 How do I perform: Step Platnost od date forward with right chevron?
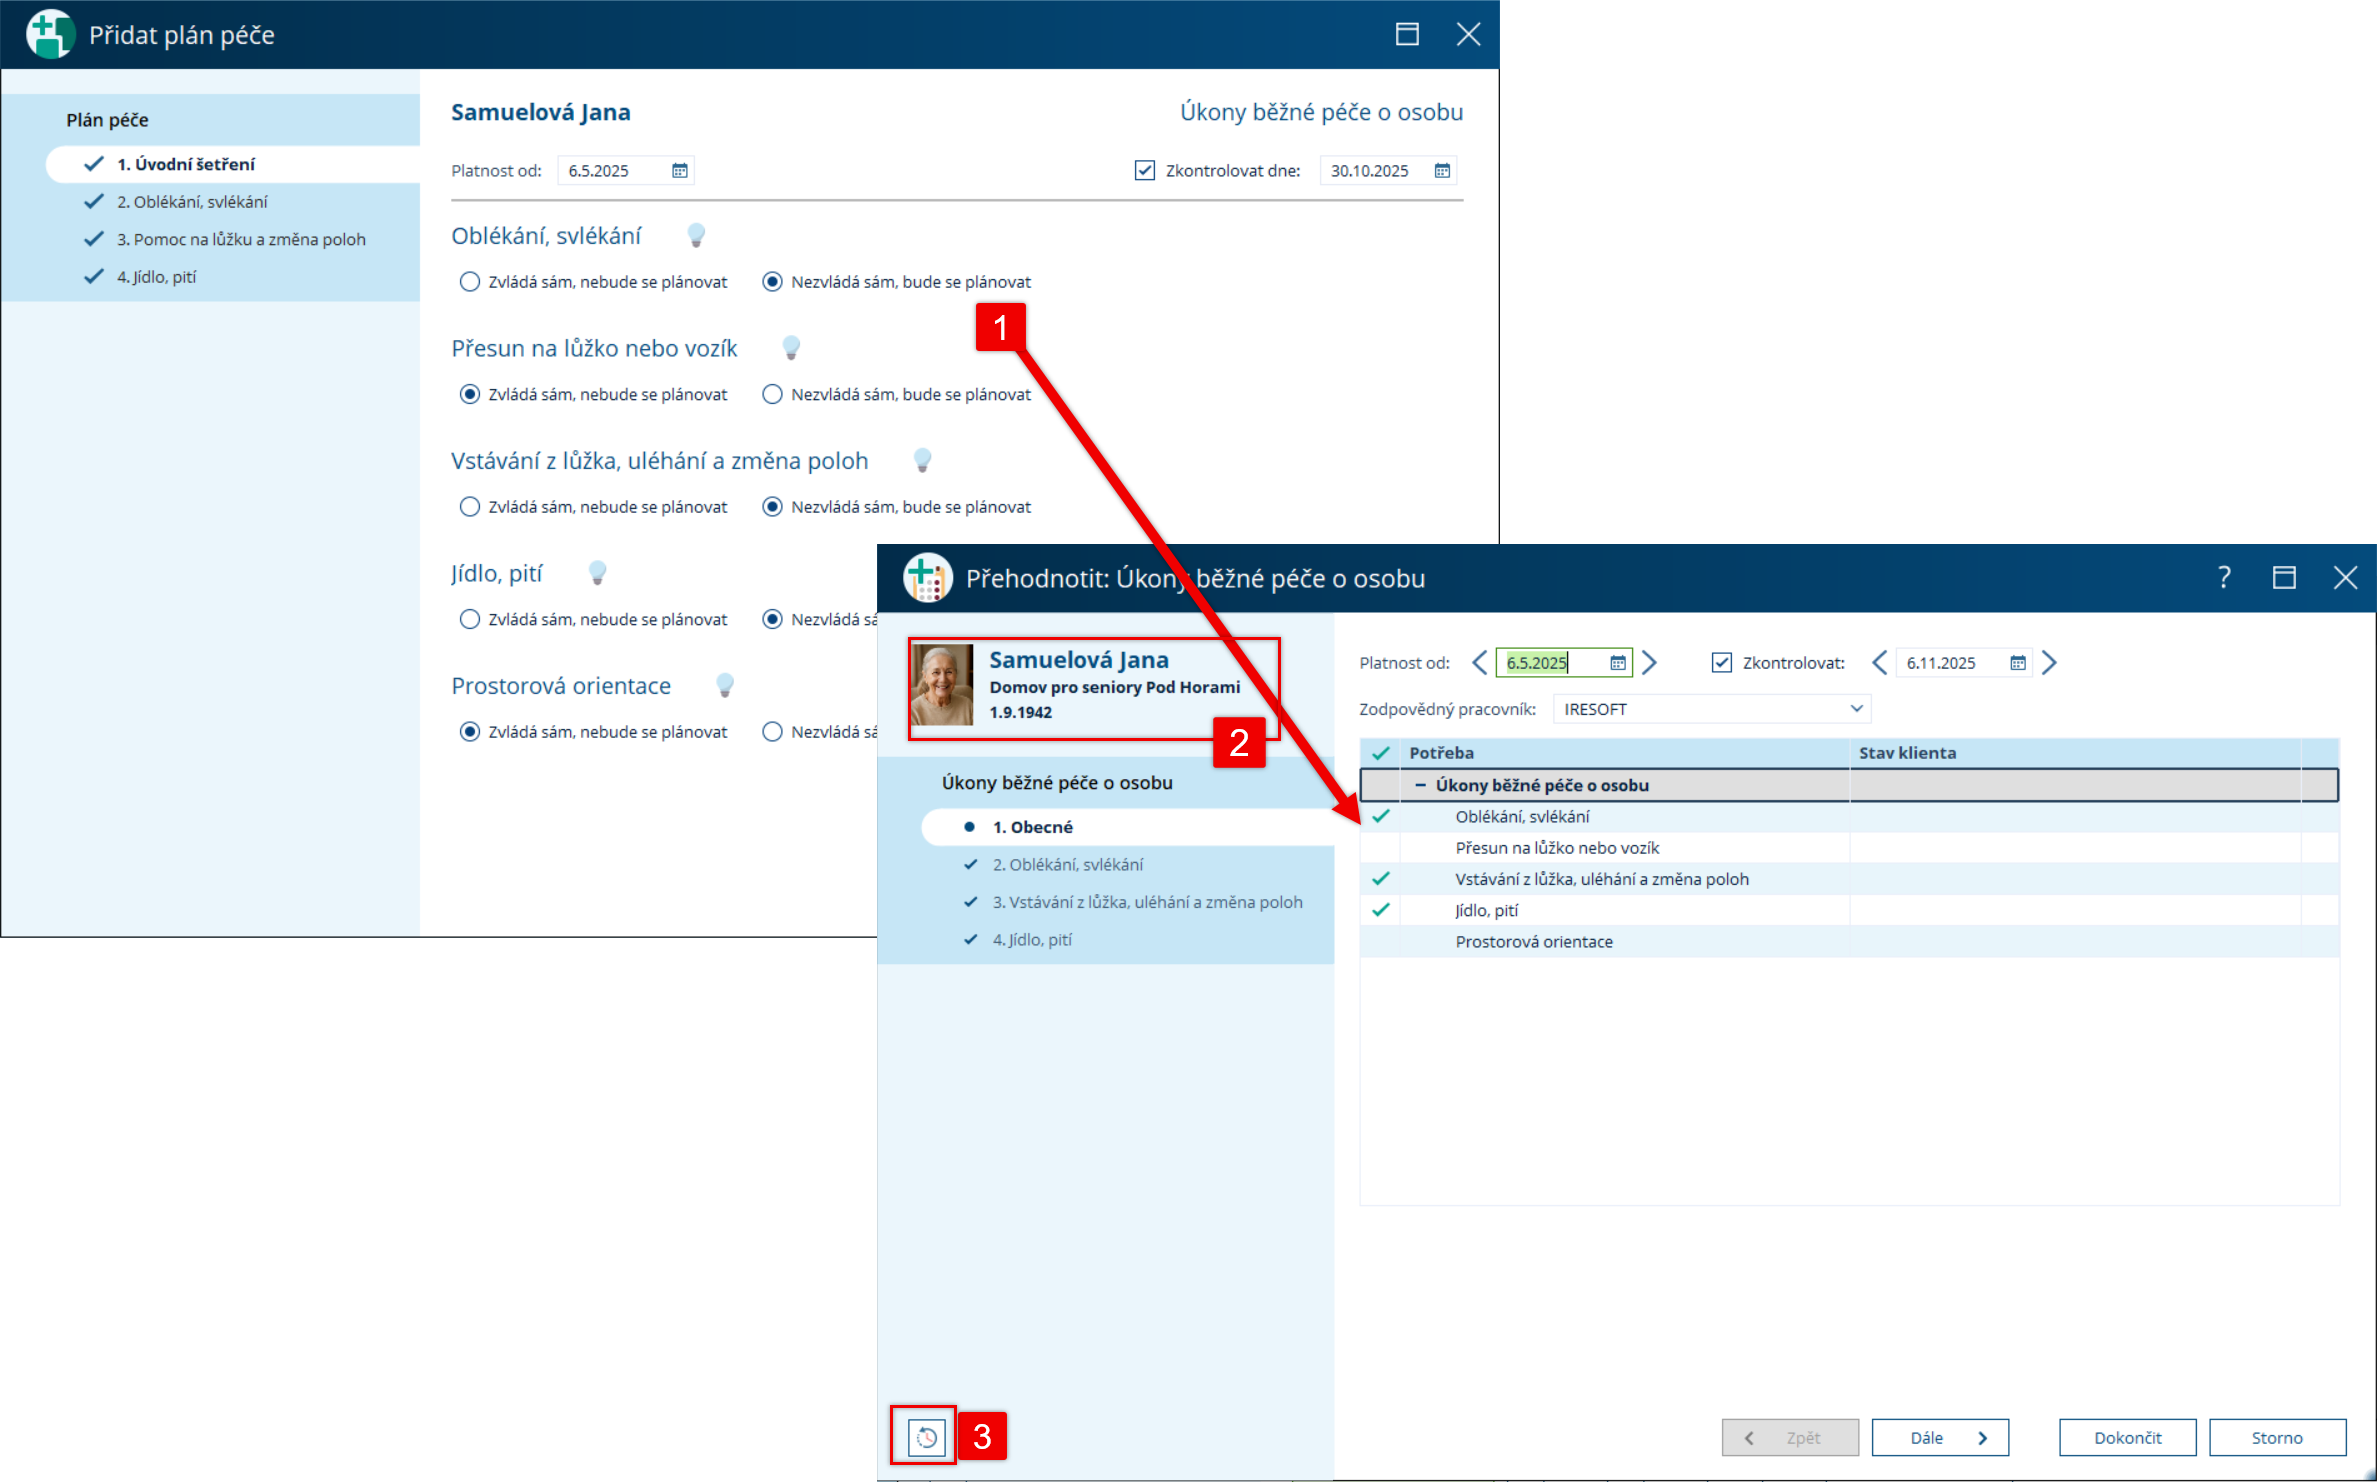(x=1650, y=663)
